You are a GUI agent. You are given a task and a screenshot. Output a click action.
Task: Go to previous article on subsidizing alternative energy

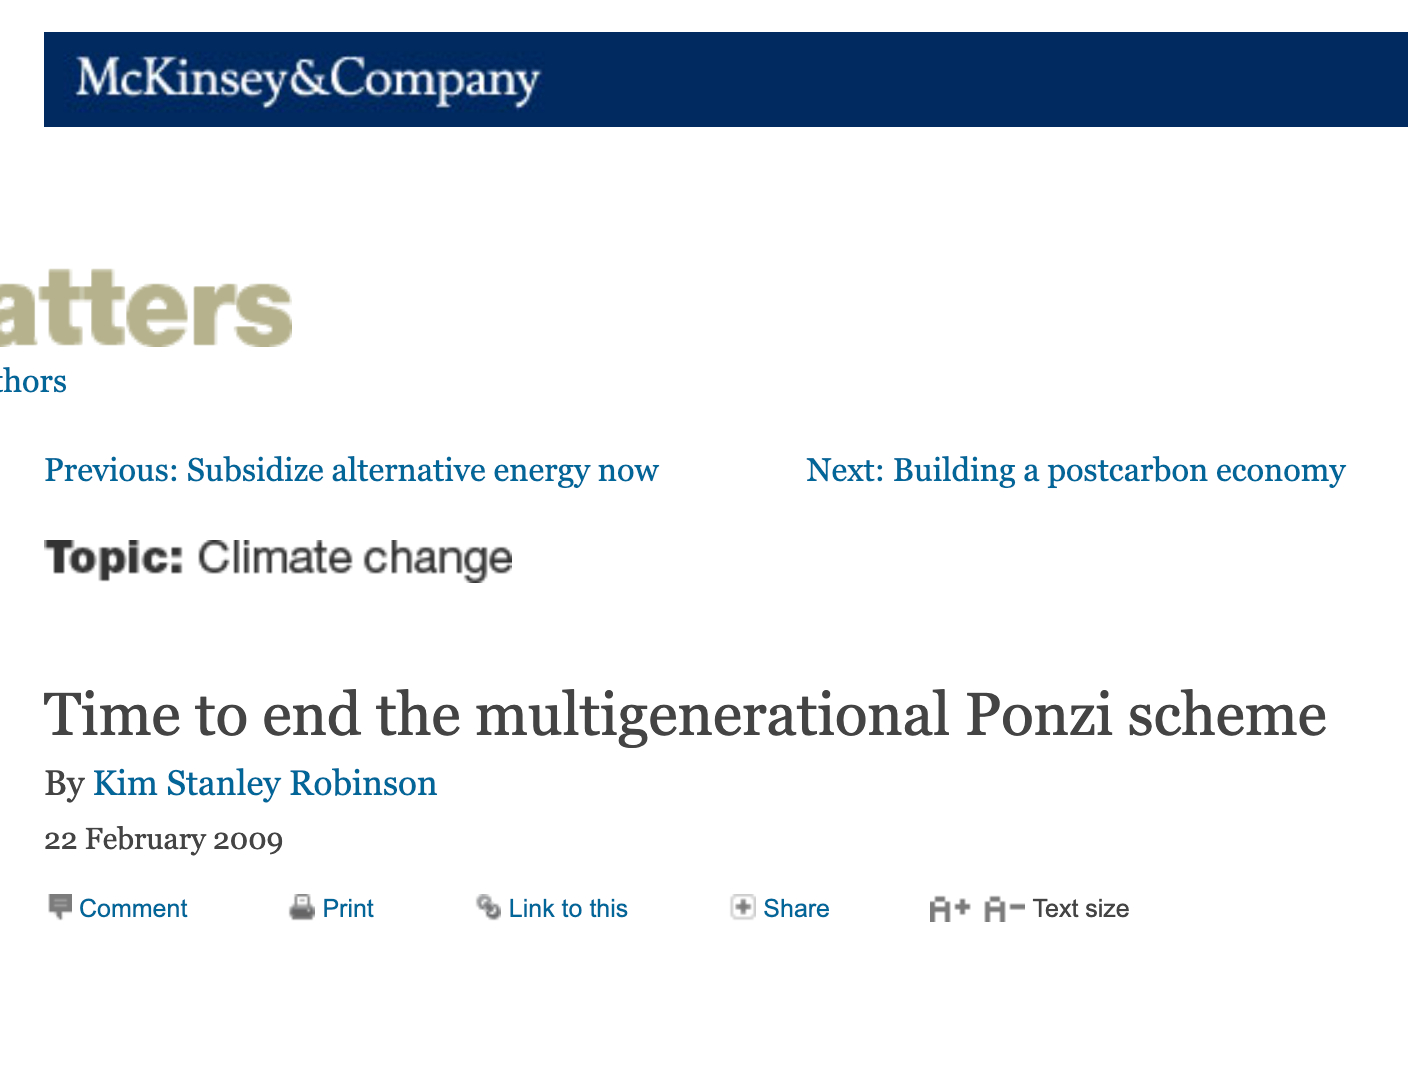(x=351, y=470)
